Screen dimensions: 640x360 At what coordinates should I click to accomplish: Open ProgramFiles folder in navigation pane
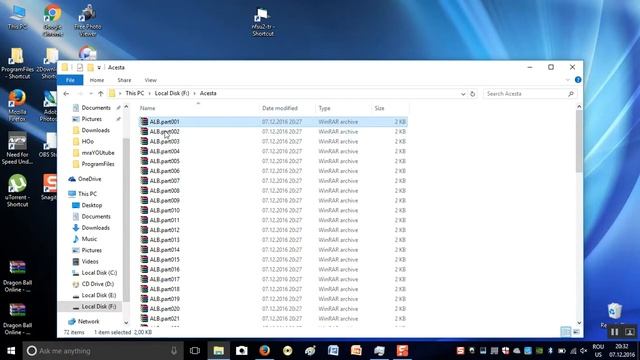click(x=98, y=164)
